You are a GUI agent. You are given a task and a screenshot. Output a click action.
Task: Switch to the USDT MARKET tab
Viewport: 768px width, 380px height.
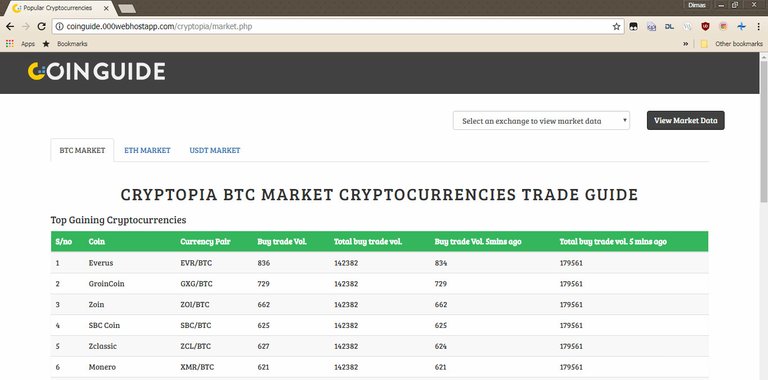click(215, 150)
